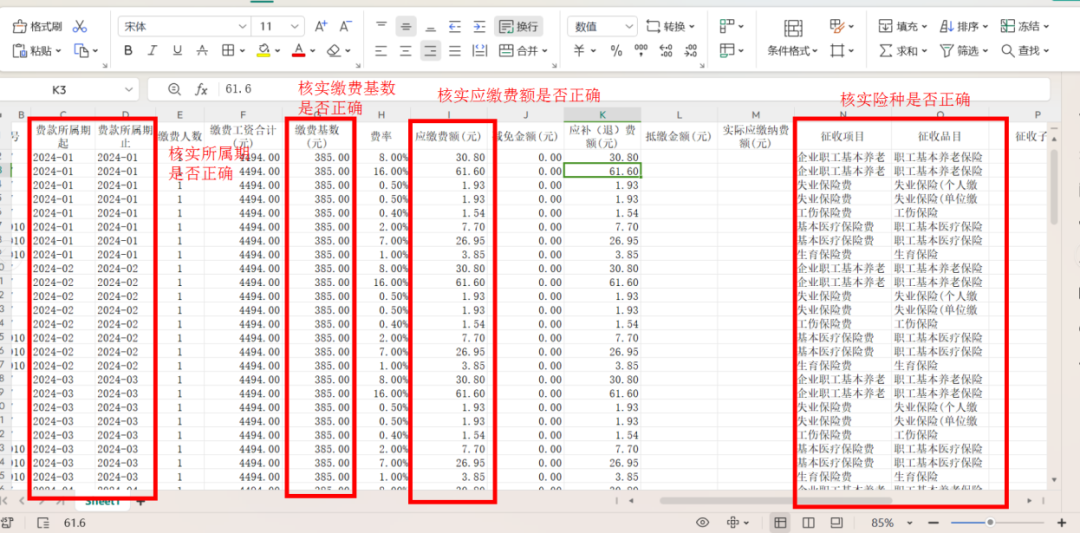Viewport: 1080px width, 533px height.
Task: Justify text alignment icon
Action: tap(455, 50)
